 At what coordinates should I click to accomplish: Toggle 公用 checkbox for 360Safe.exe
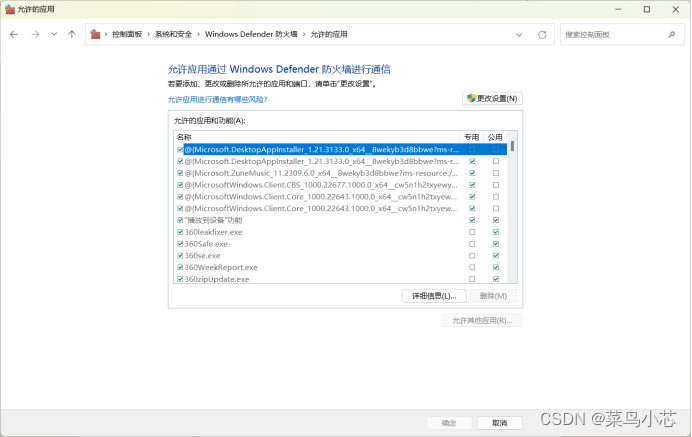[x=496, y=244]
